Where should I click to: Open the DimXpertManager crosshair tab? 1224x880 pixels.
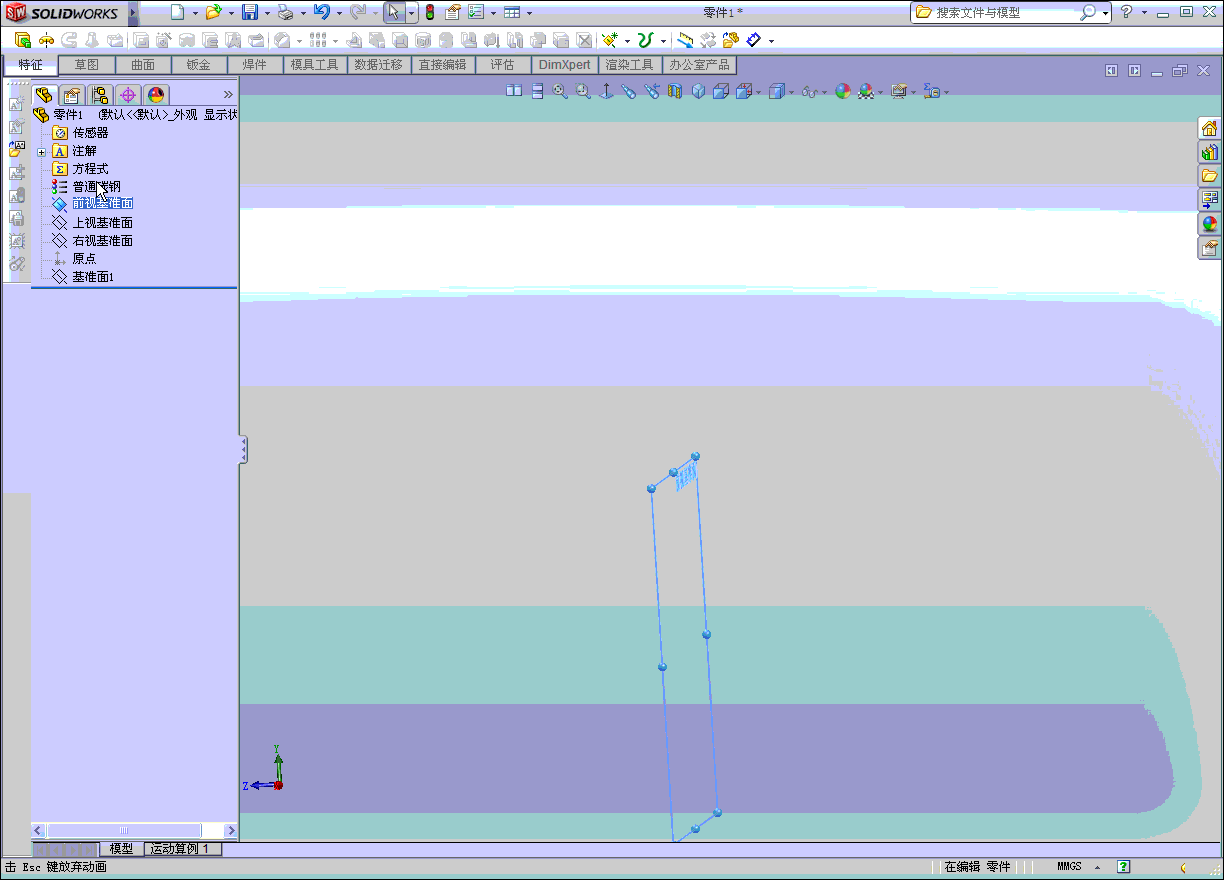coord(127,95)
